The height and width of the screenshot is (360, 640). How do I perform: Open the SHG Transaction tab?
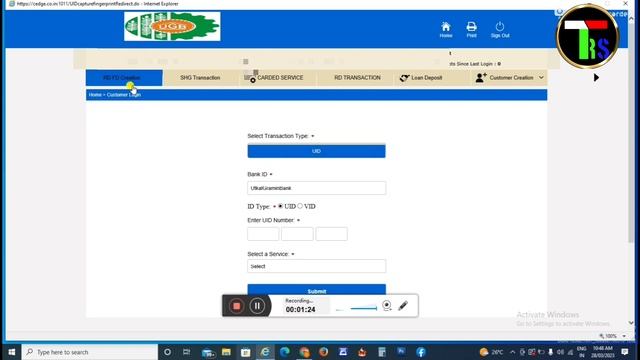point(200,78)
